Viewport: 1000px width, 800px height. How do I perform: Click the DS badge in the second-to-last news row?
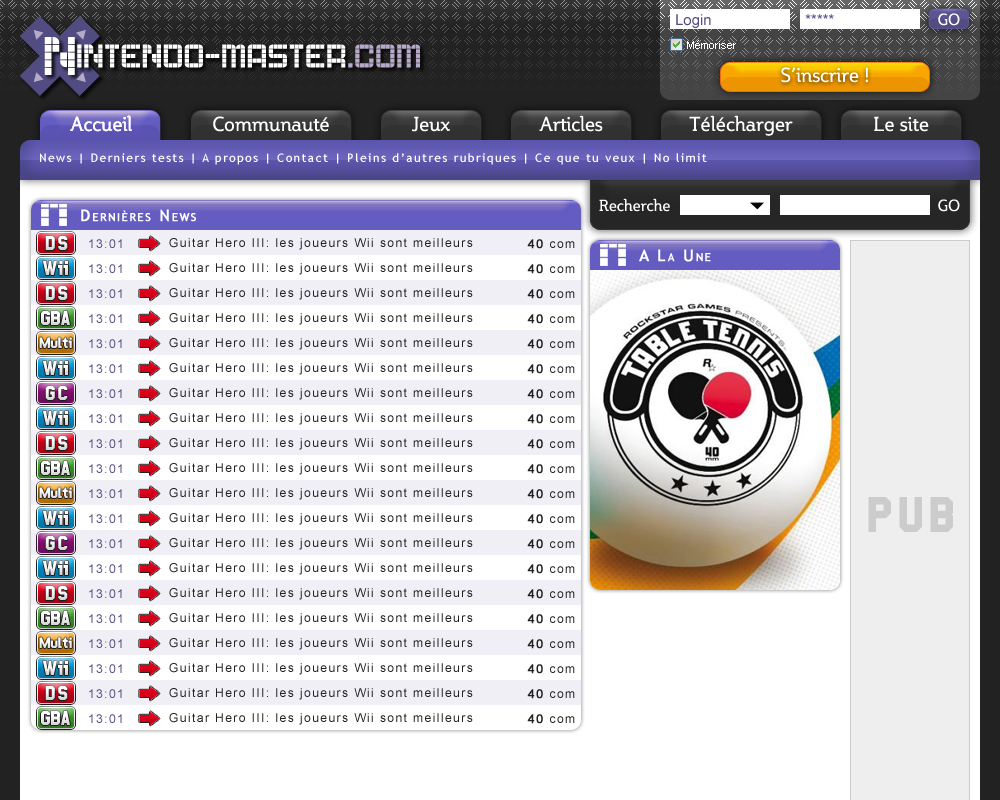56,693
